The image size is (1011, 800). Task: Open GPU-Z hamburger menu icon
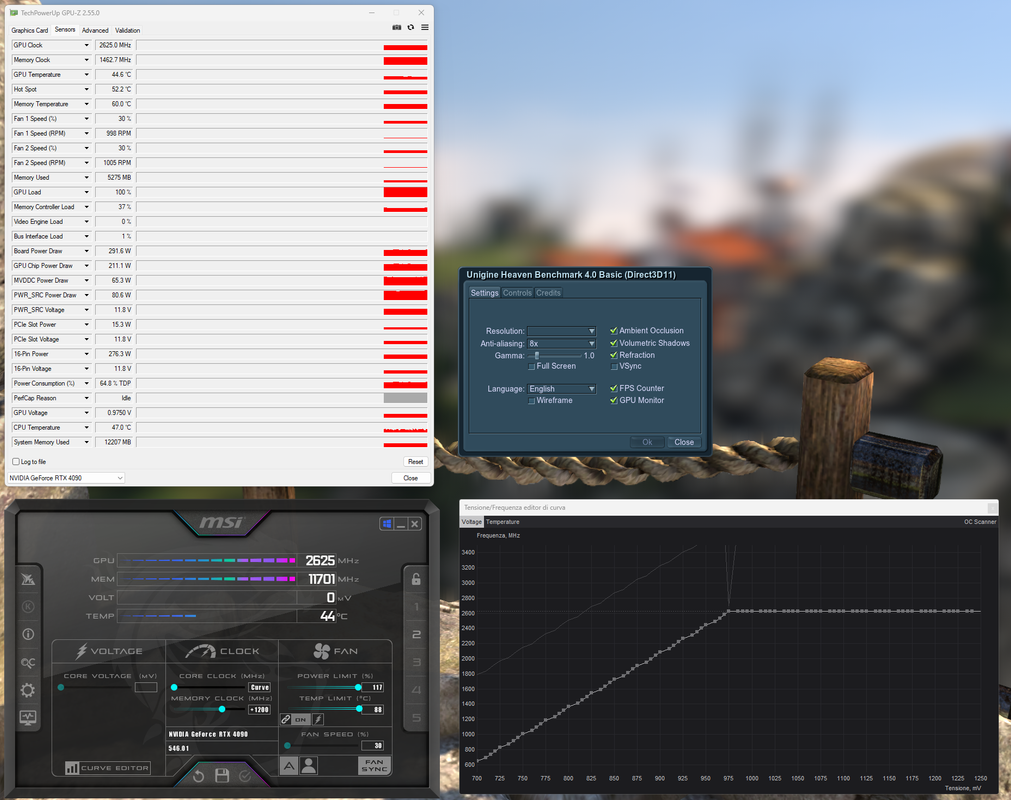(425, 27)
